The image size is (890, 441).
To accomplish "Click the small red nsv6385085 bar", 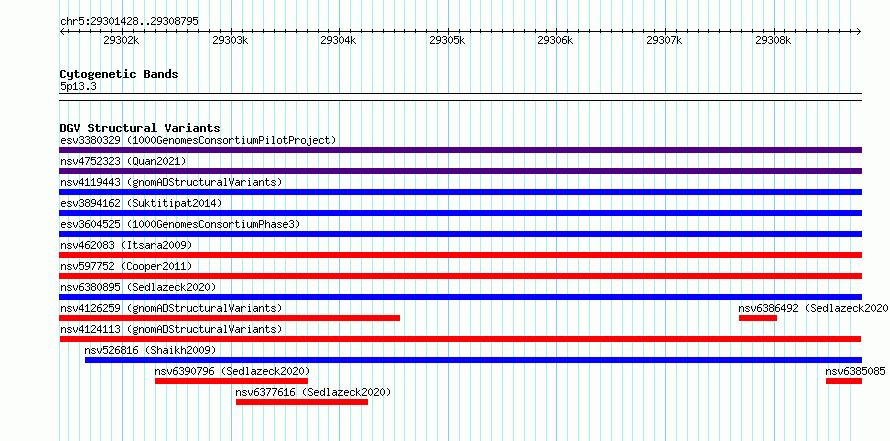I will 844,381.
